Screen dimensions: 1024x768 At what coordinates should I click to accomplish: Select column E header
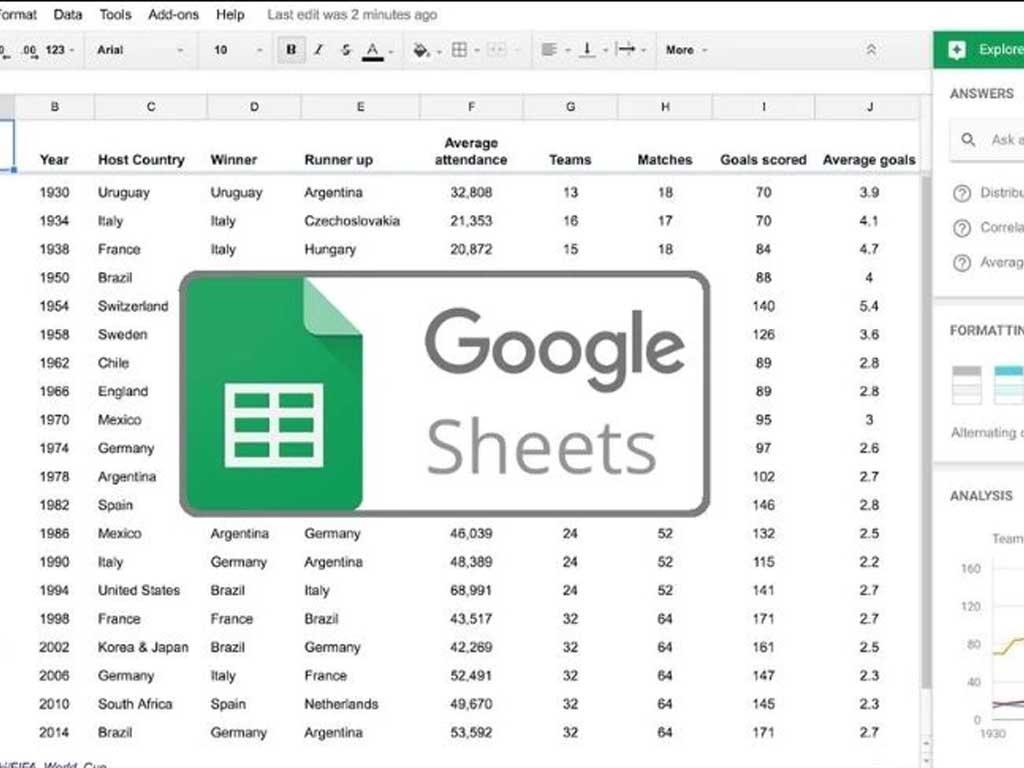[x=360, y=106]
